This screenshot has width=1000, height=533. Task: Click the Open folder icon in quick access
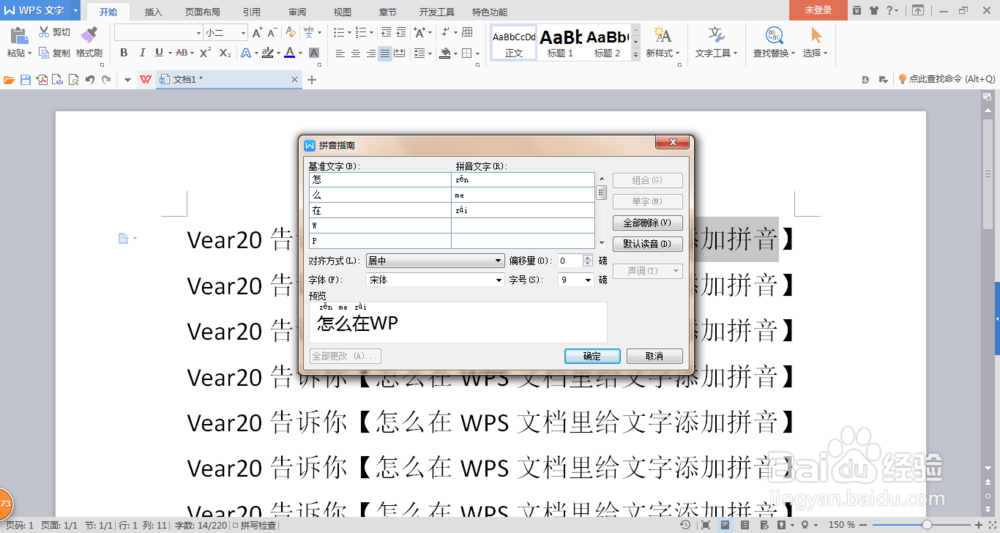coord(9,80)
